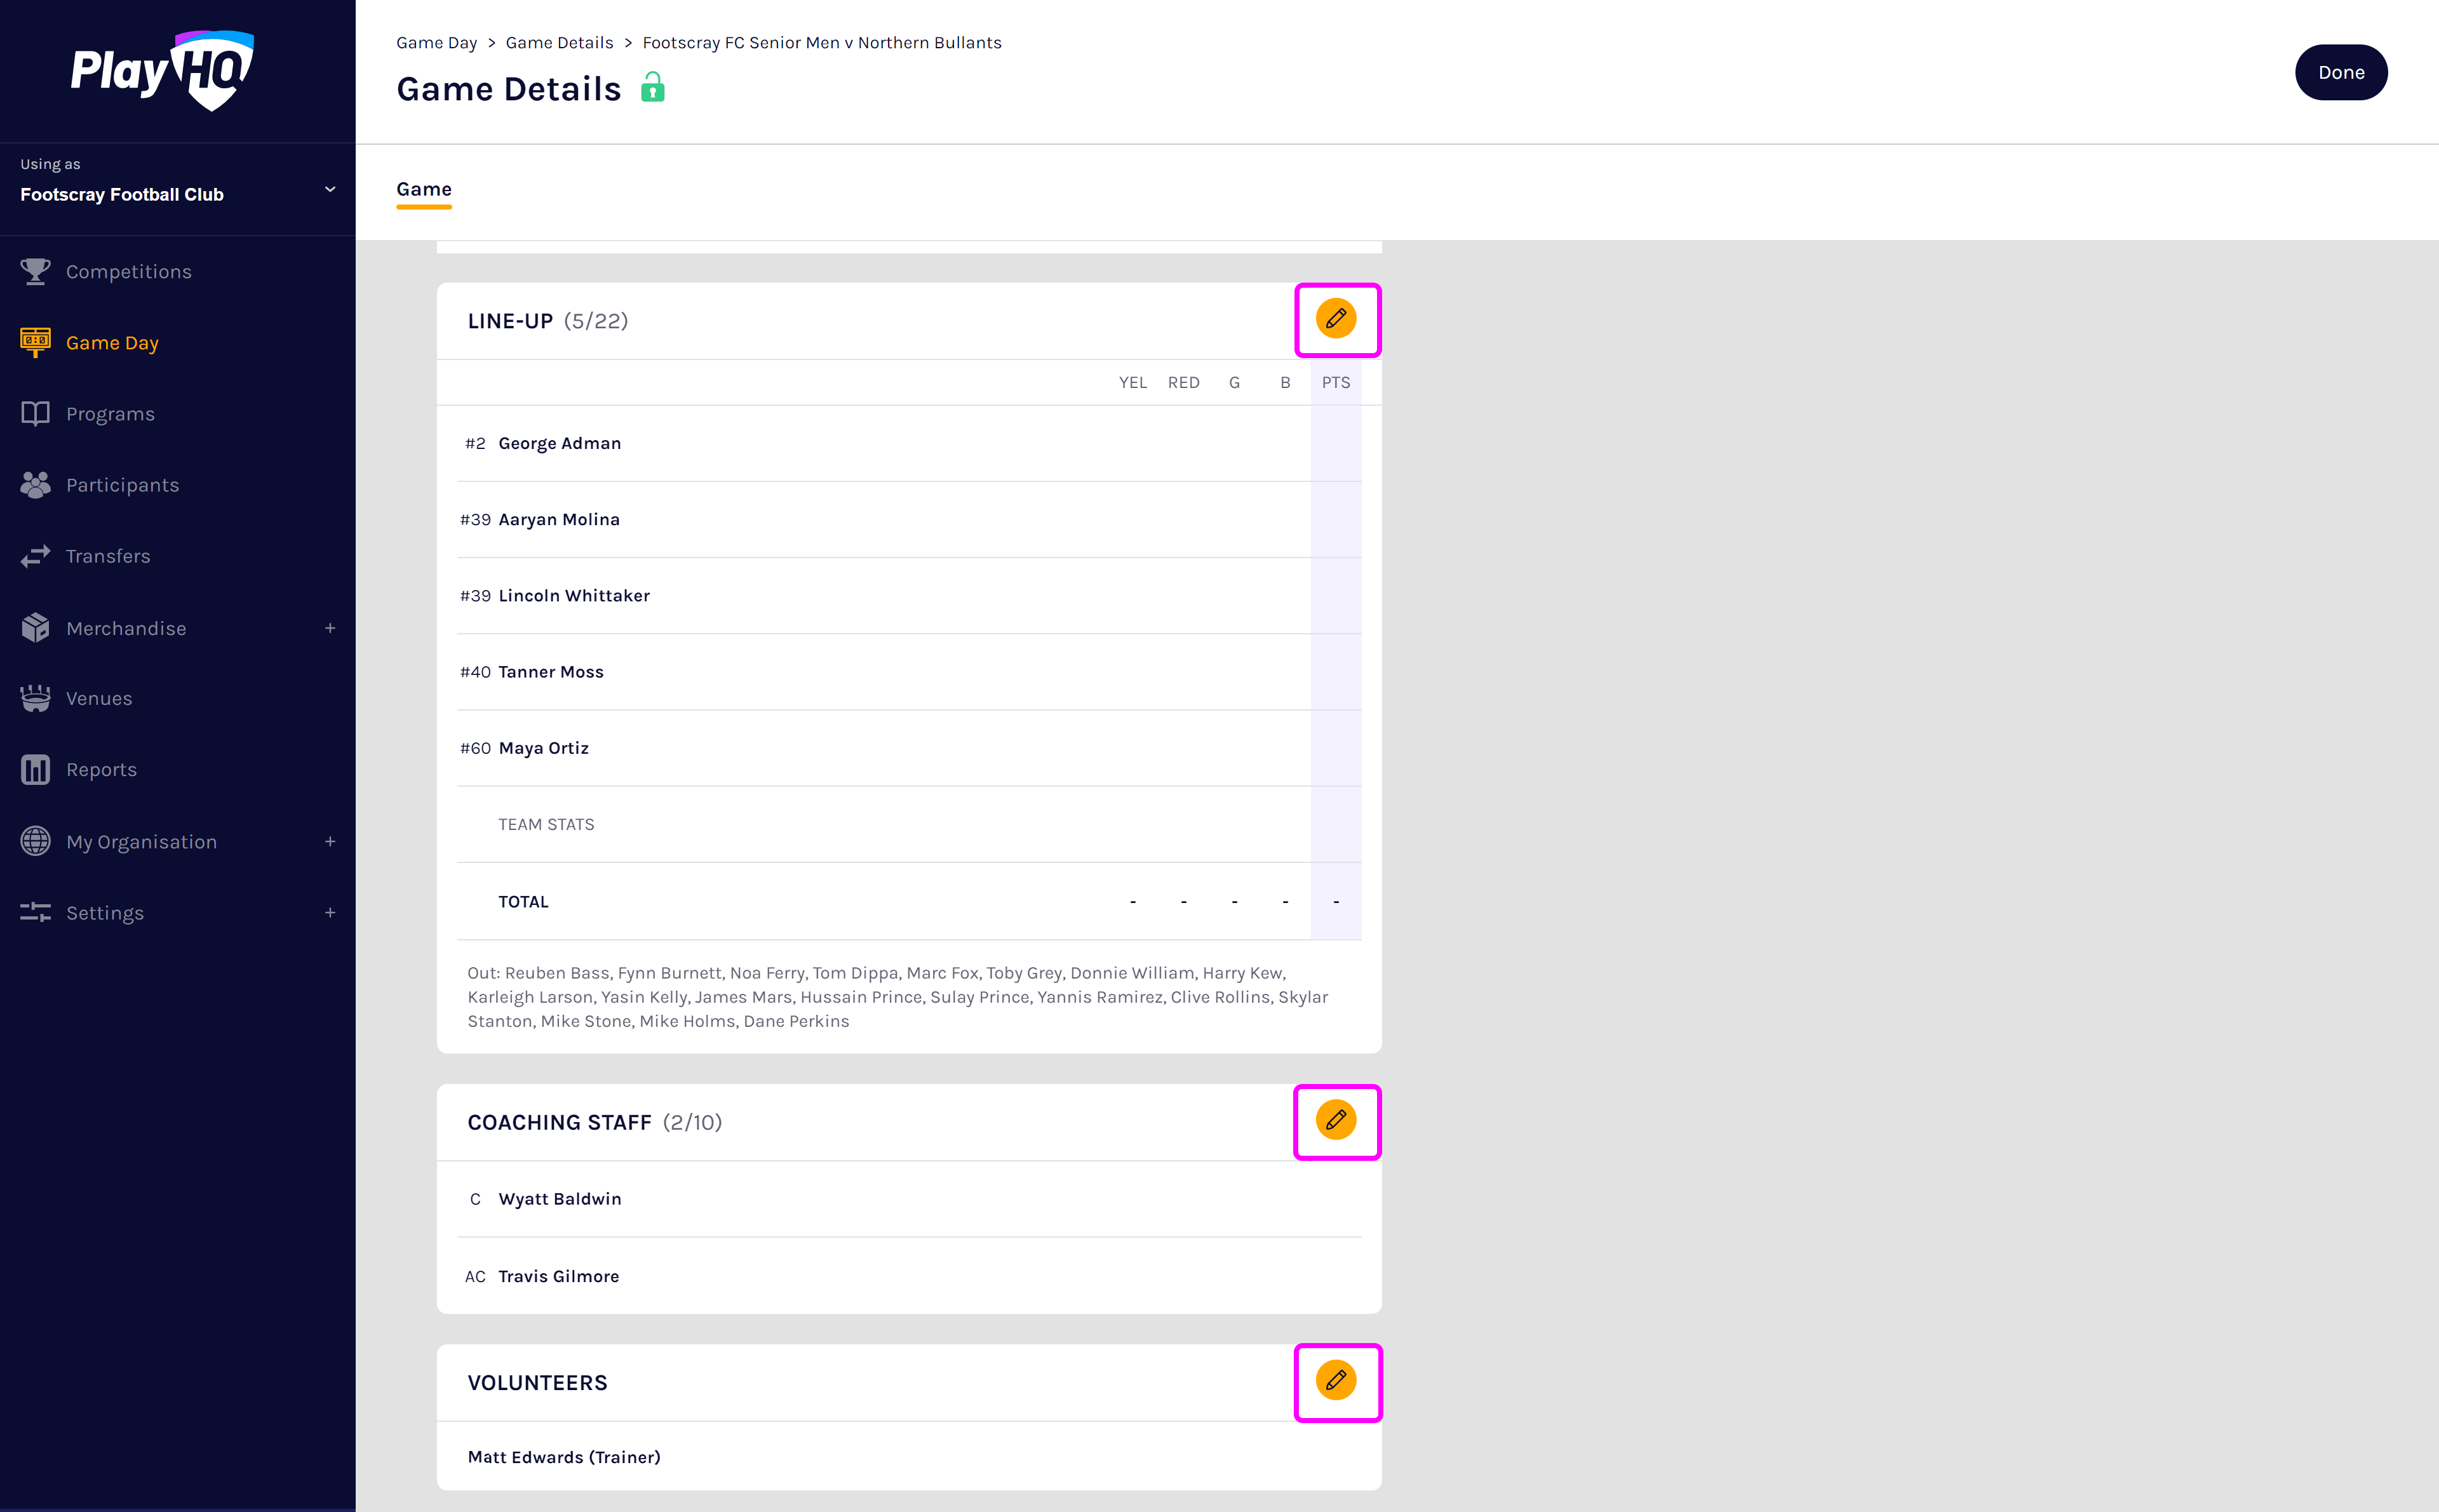Click the Competitions trophy icon
Viewport: 2439px width, 1512px height.
click(x=35, y=272)
